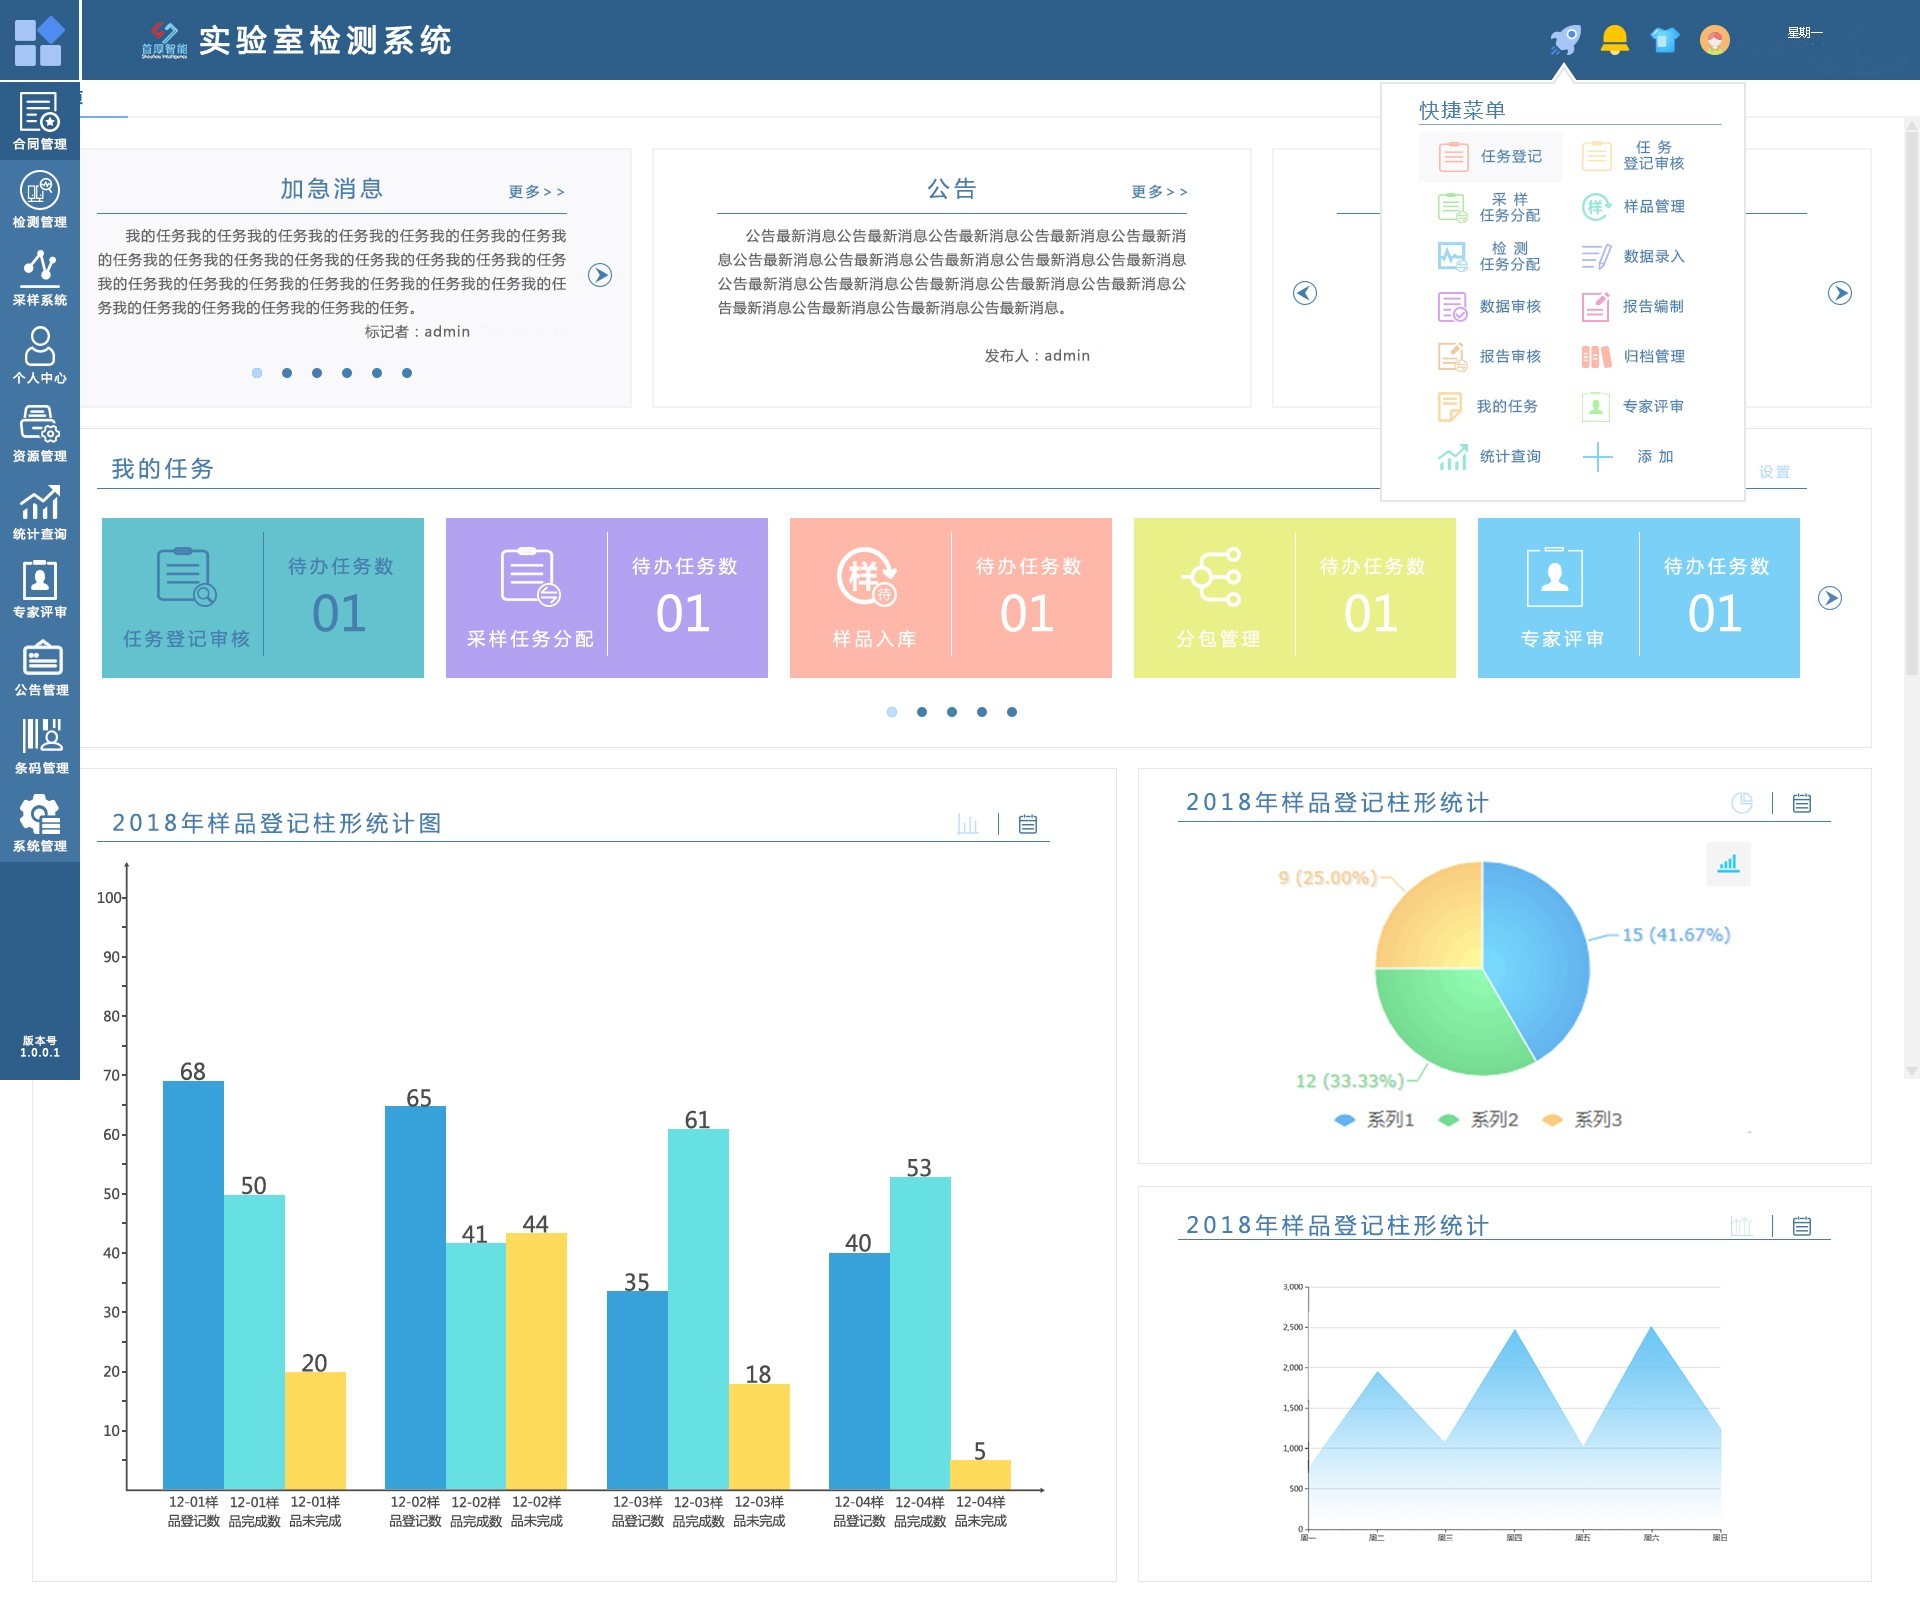Open the rocket quick menu icon
Image resolution: width=1920 pixels, height=1612 pixels.
[1565, 40]
